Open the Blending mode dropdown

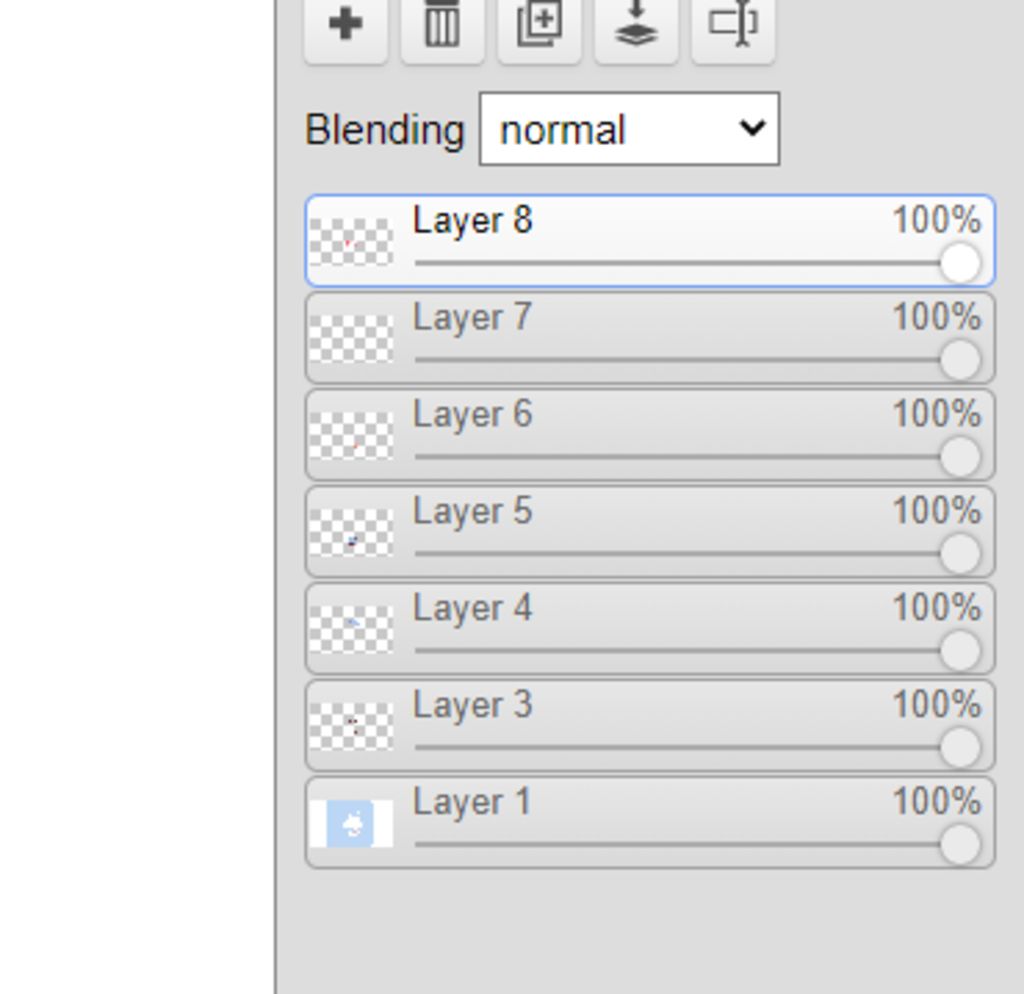[630, 129]
